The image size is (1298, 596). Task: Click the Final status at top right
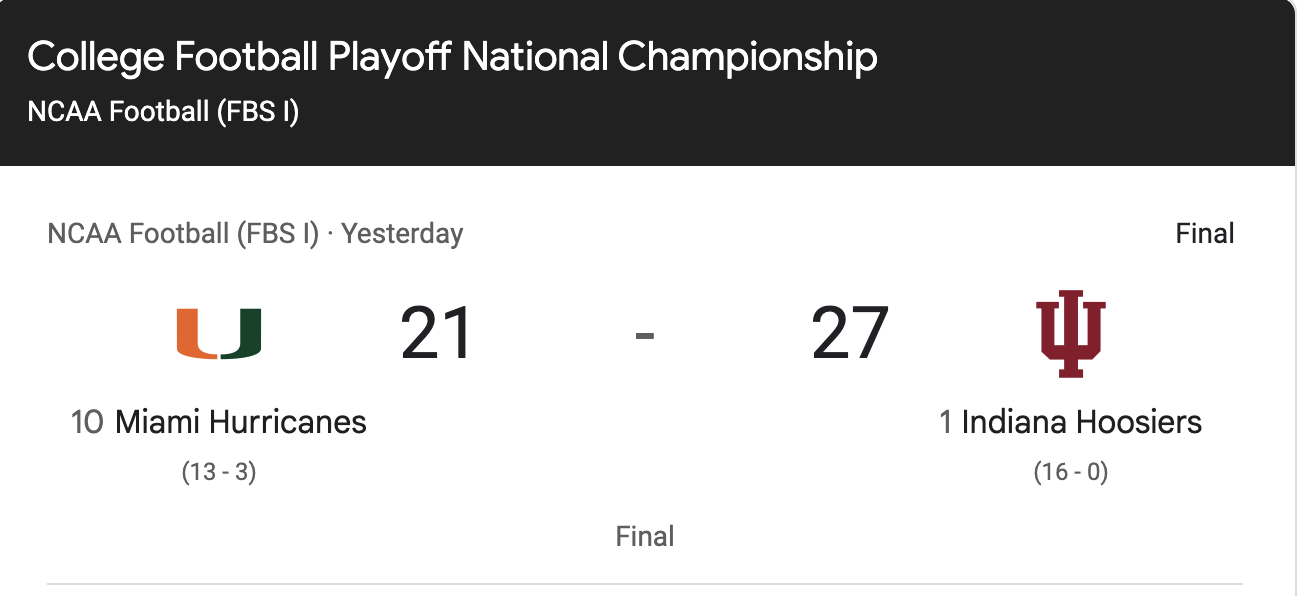click(x=1204, y=234)
